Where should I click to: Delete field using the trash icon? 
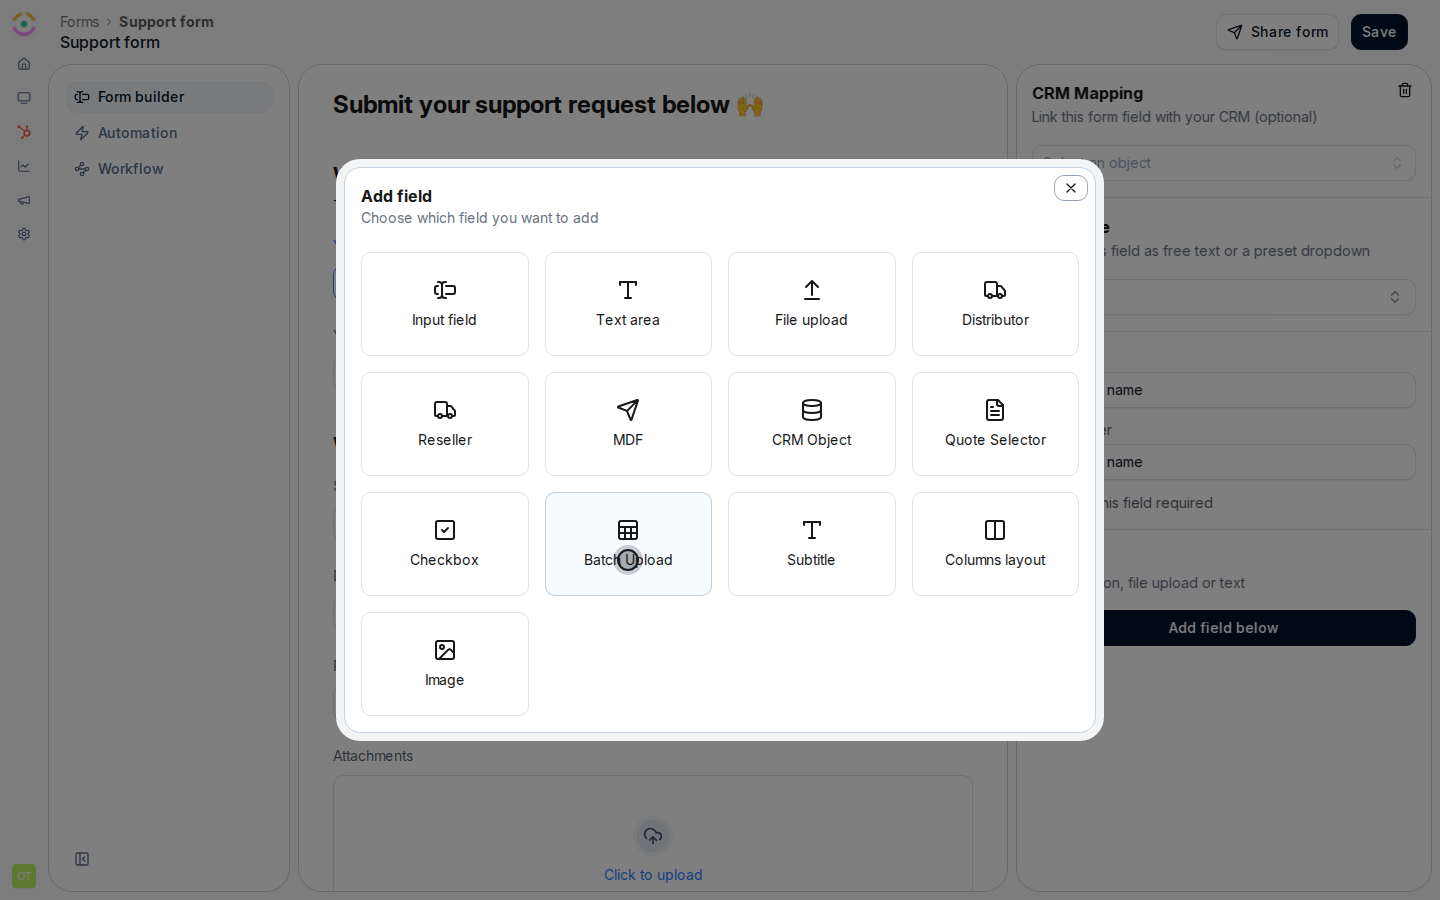(1405, 90)
